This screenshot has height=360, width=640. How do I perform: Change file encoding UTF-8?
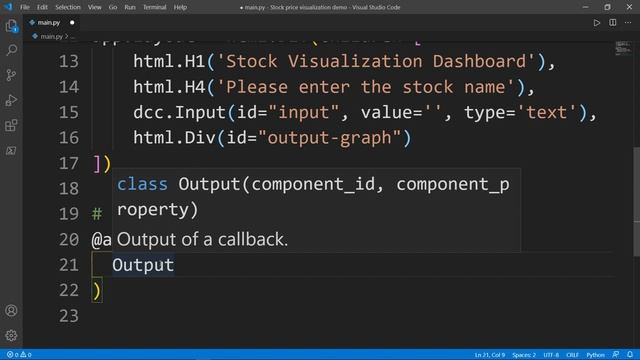pyautogui.click(x=551, y=355)
